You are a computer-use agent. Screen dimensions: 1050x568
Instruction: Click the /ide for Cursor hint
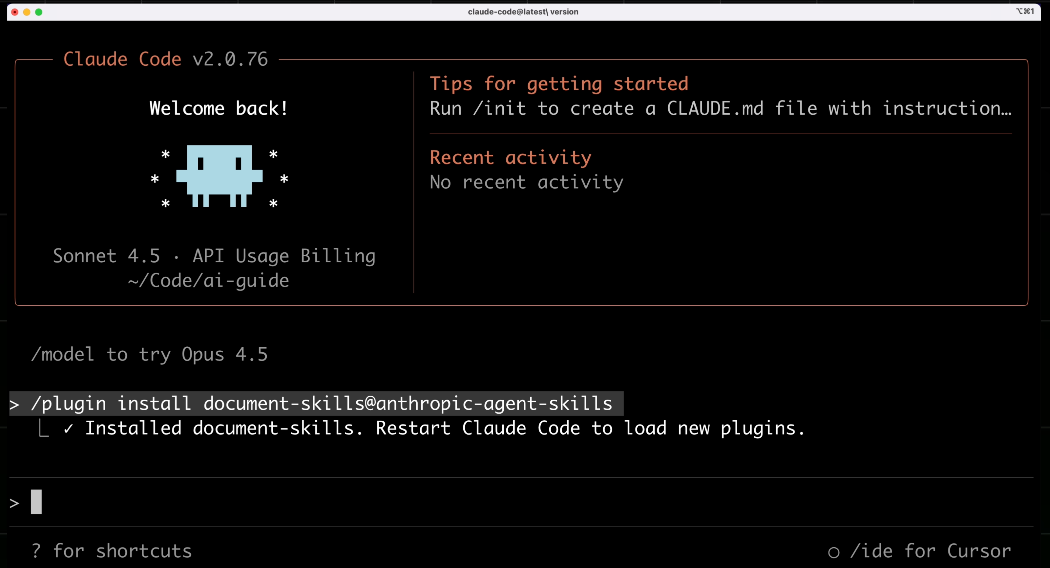(x=930, y=551)
